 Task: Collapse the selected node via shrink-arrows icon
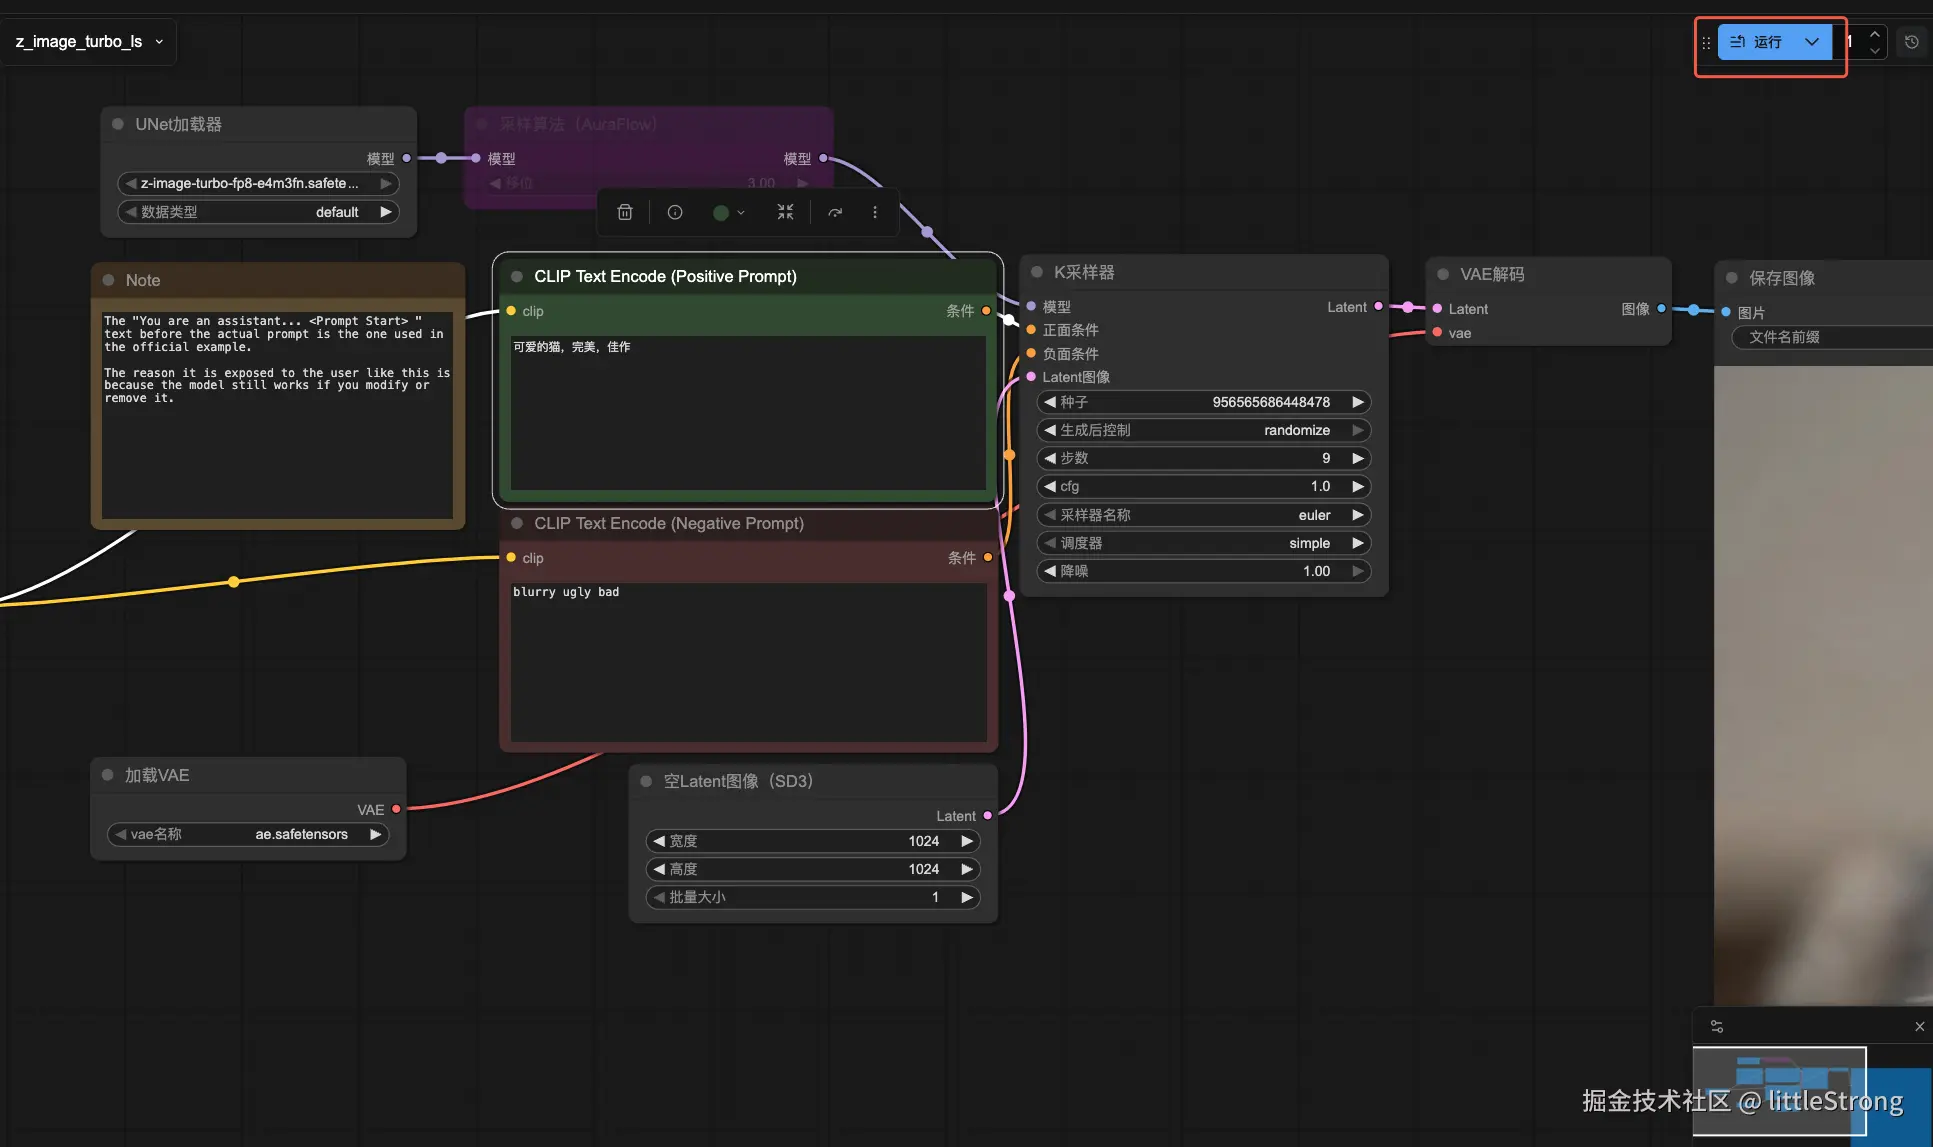click(x=785, y=212)
